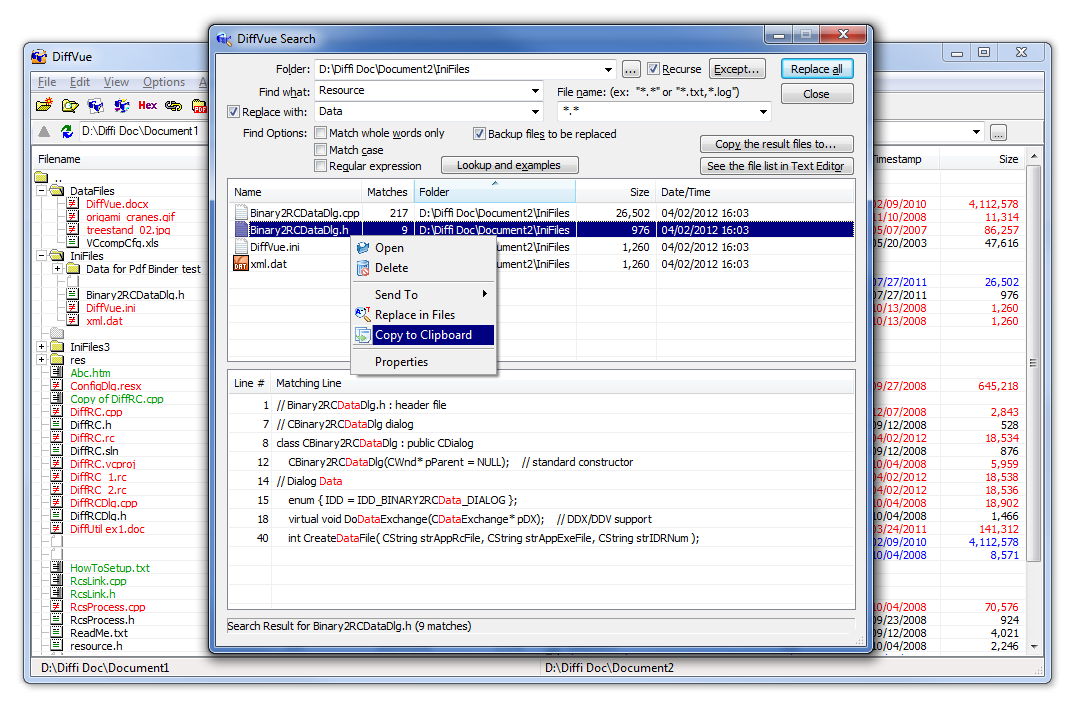Sort results by Folder column header
1077x708 pixels.
(495, 192)
